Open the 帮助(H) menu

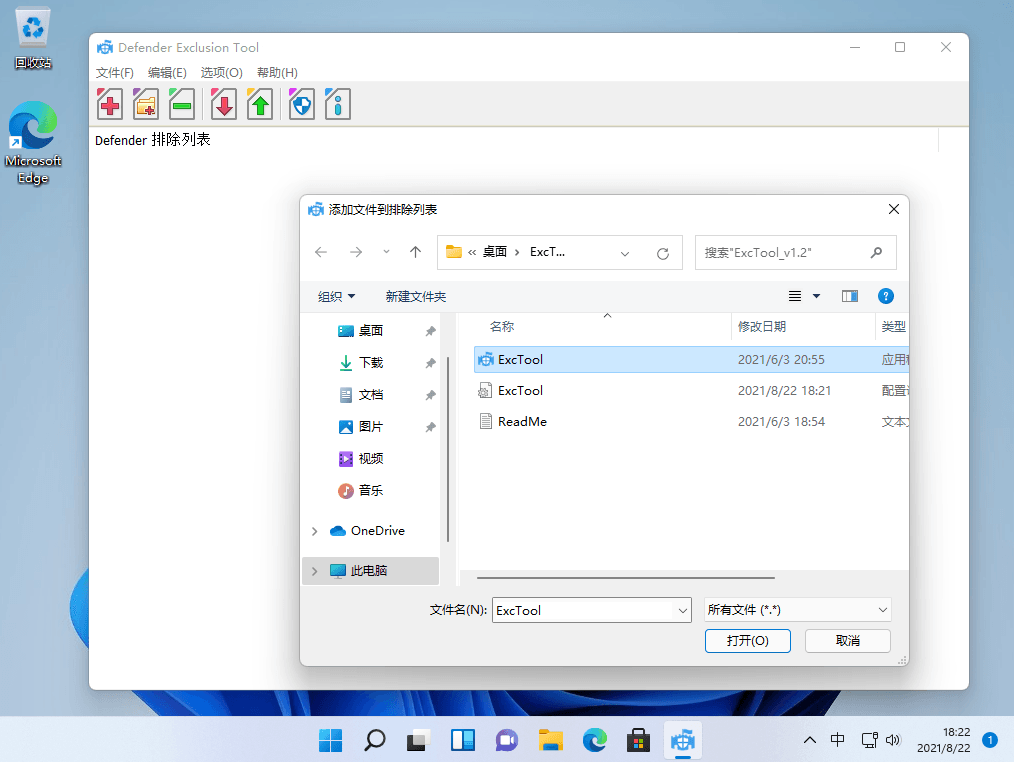[277, 72]
